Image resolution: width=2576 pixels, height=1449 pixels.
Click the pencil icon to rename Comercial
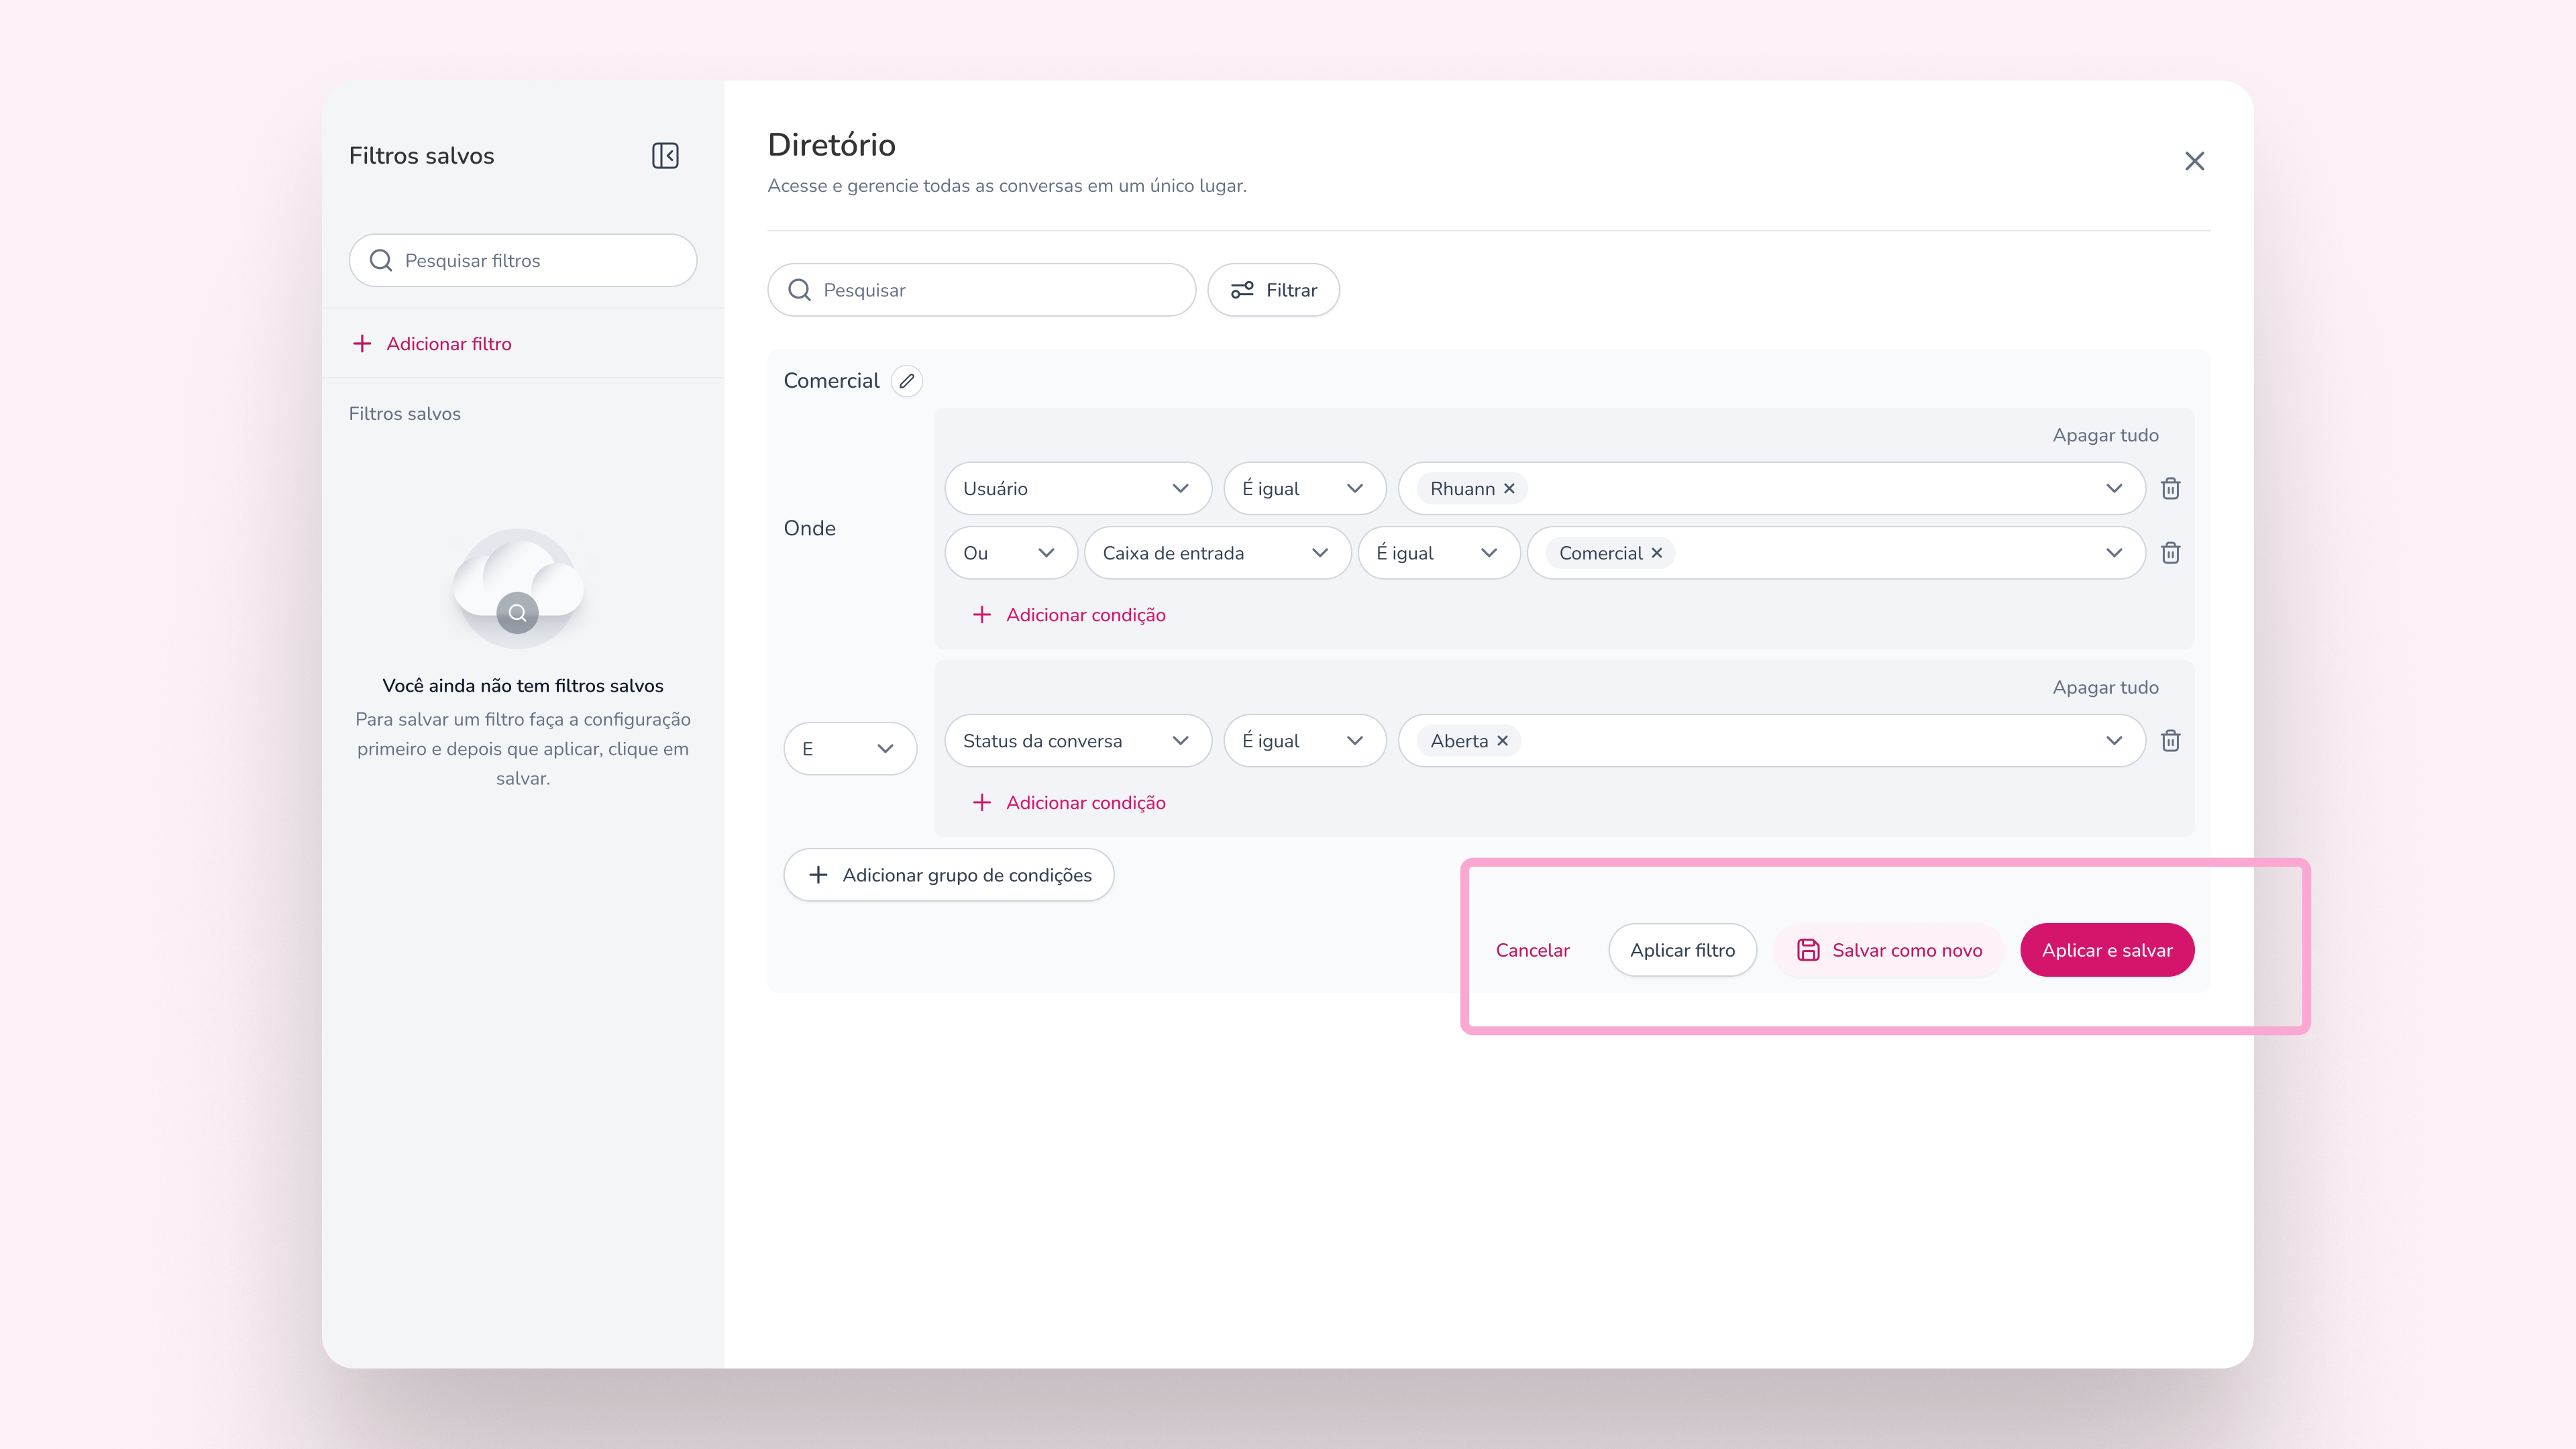(x=906, y=381)
